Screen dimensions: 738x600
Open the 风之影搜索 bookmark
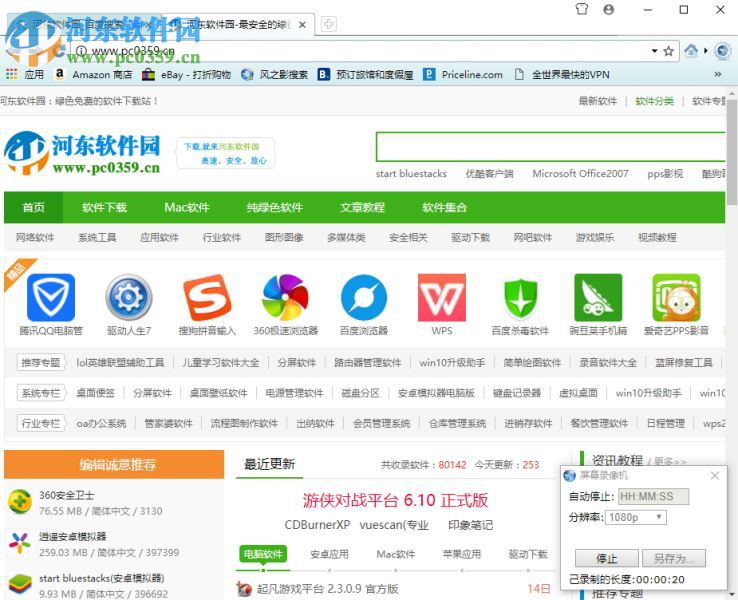tap(274, 74)
